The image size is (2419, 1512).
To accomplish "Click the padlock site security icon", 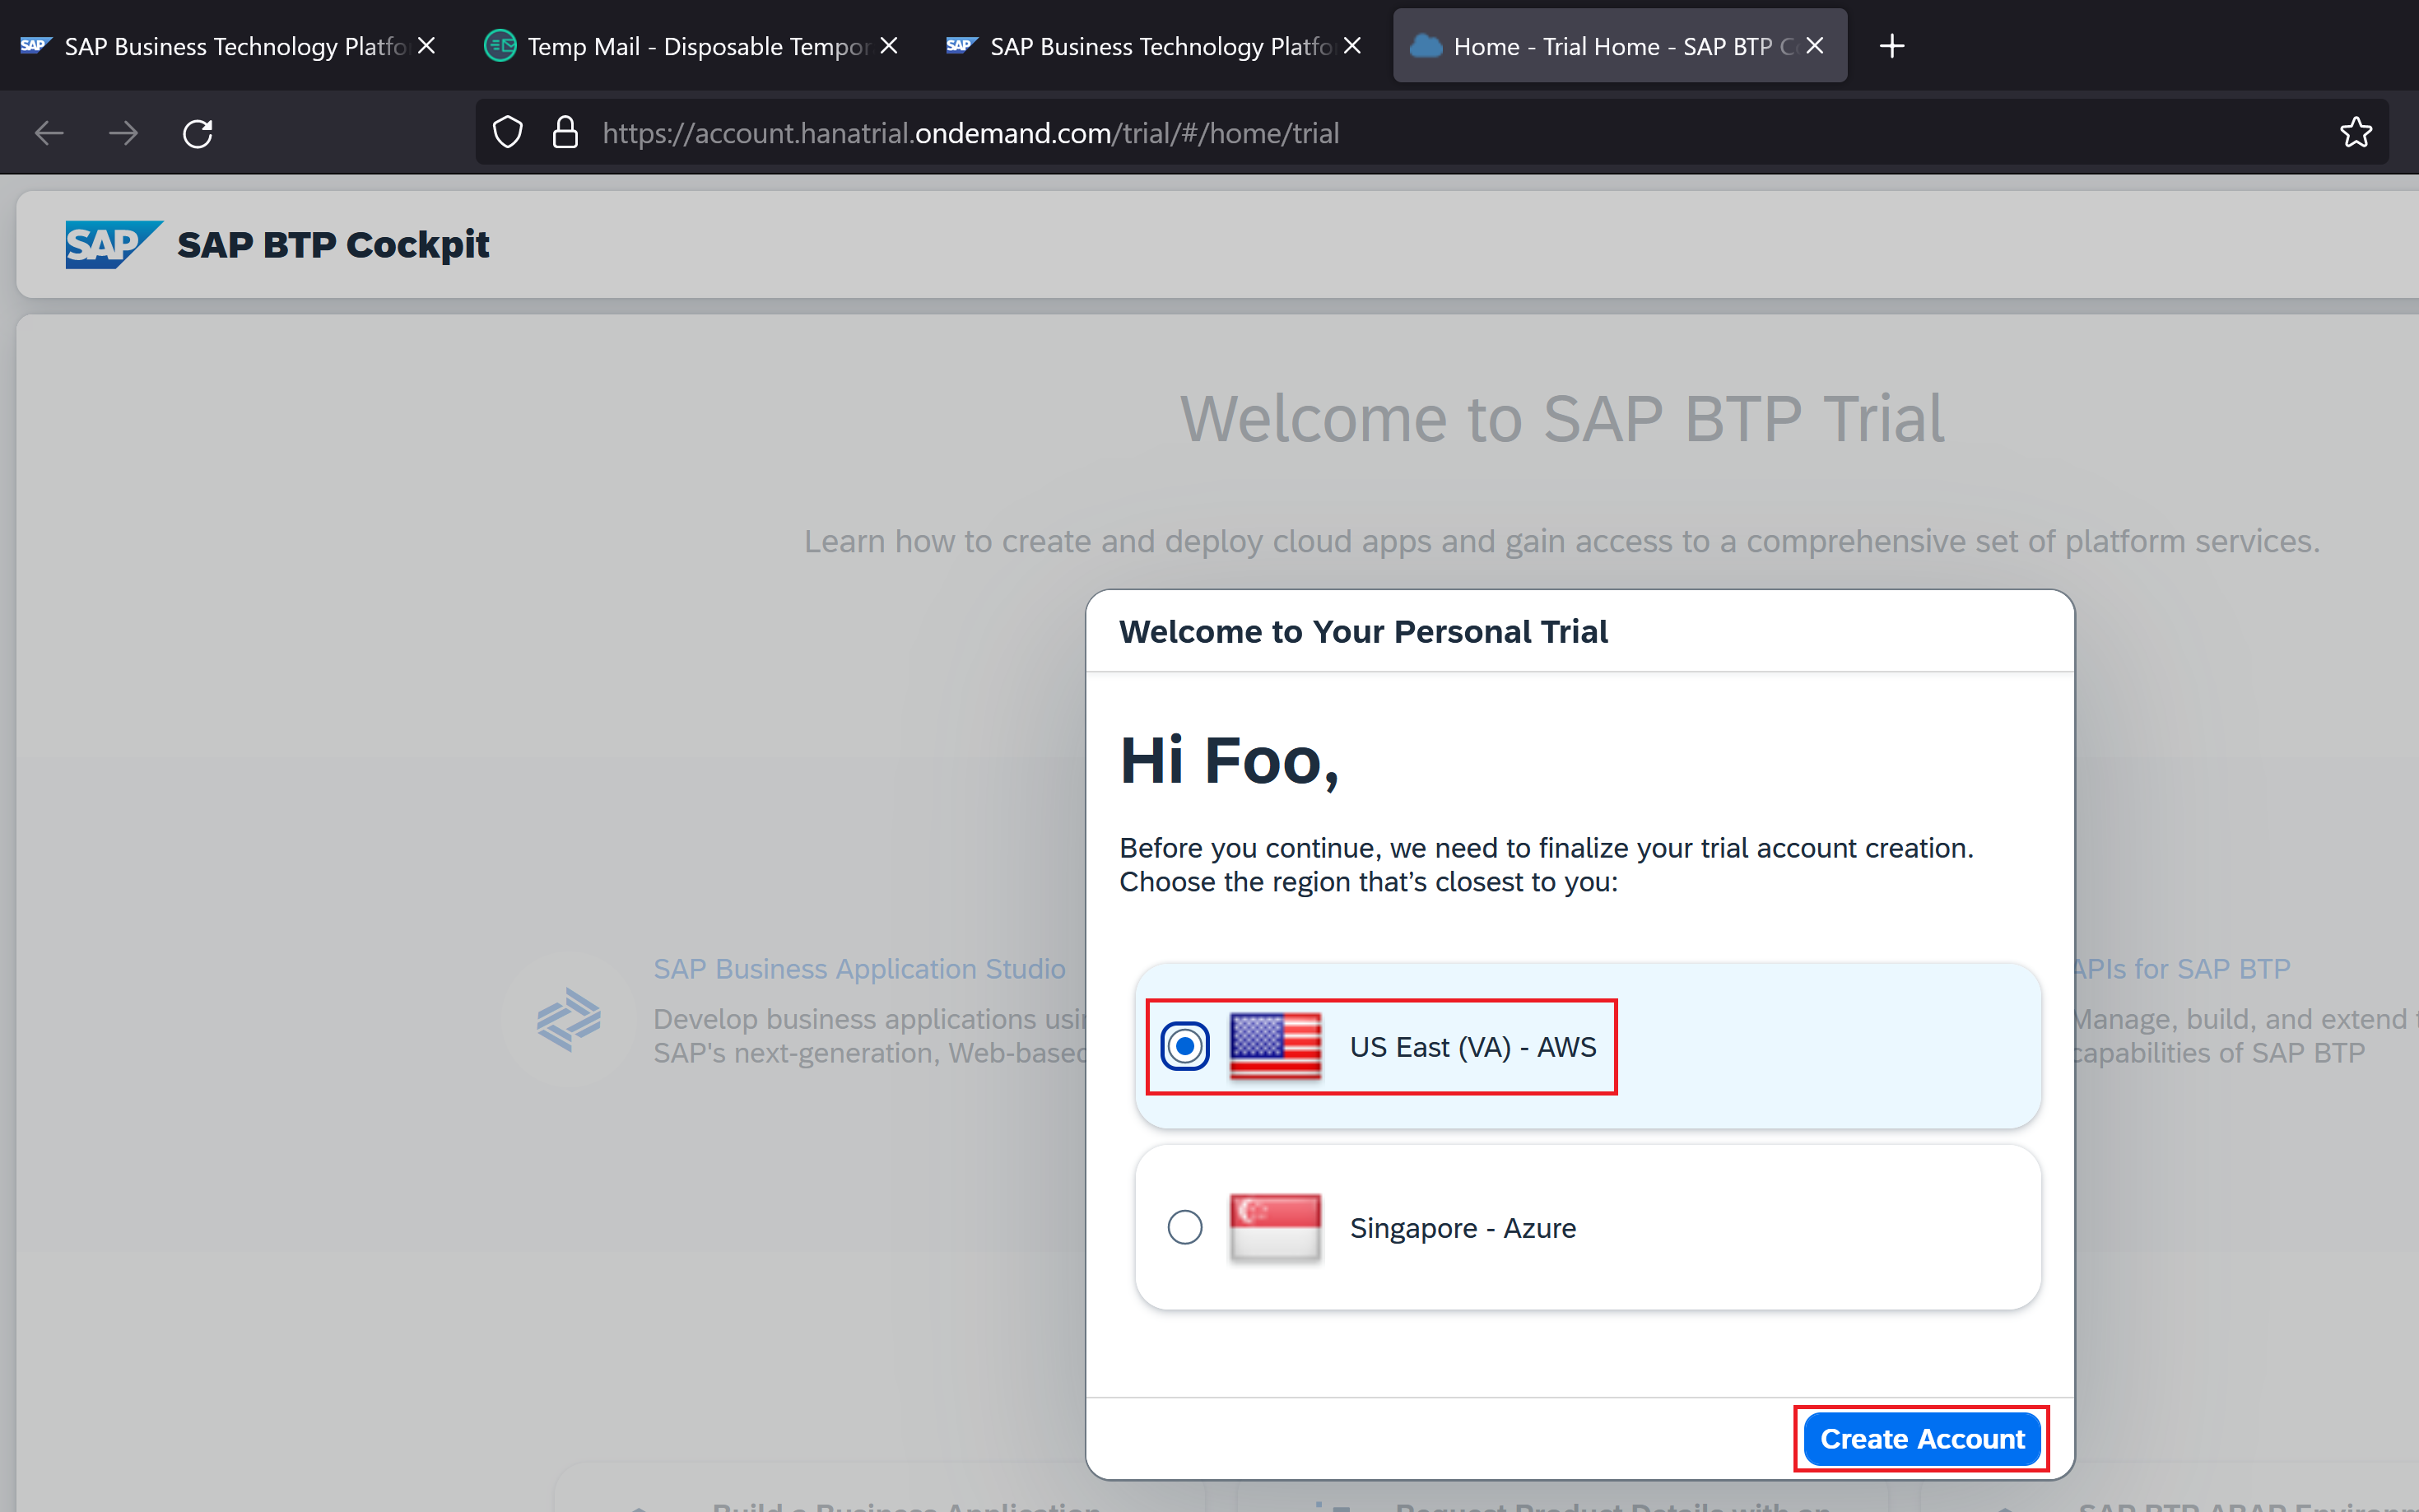I will 565,133.
